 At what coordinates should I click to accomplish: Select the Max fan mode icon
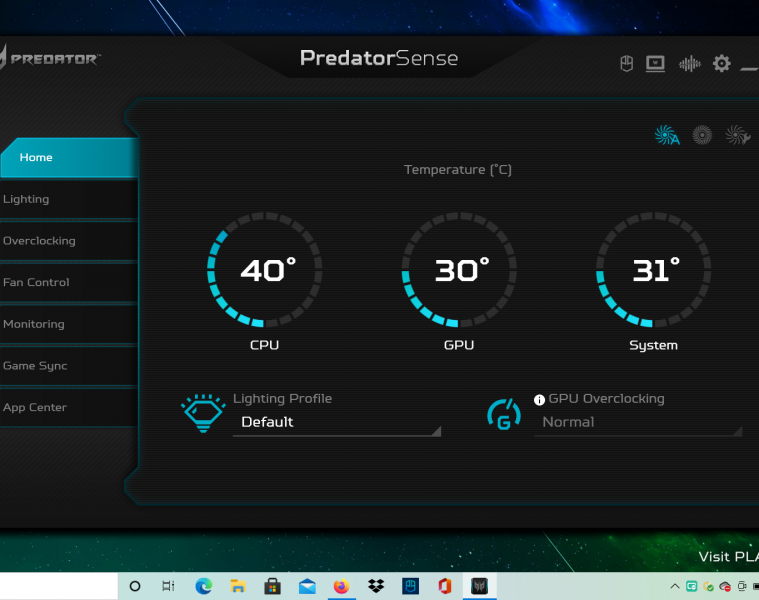[x=702, y=135]
